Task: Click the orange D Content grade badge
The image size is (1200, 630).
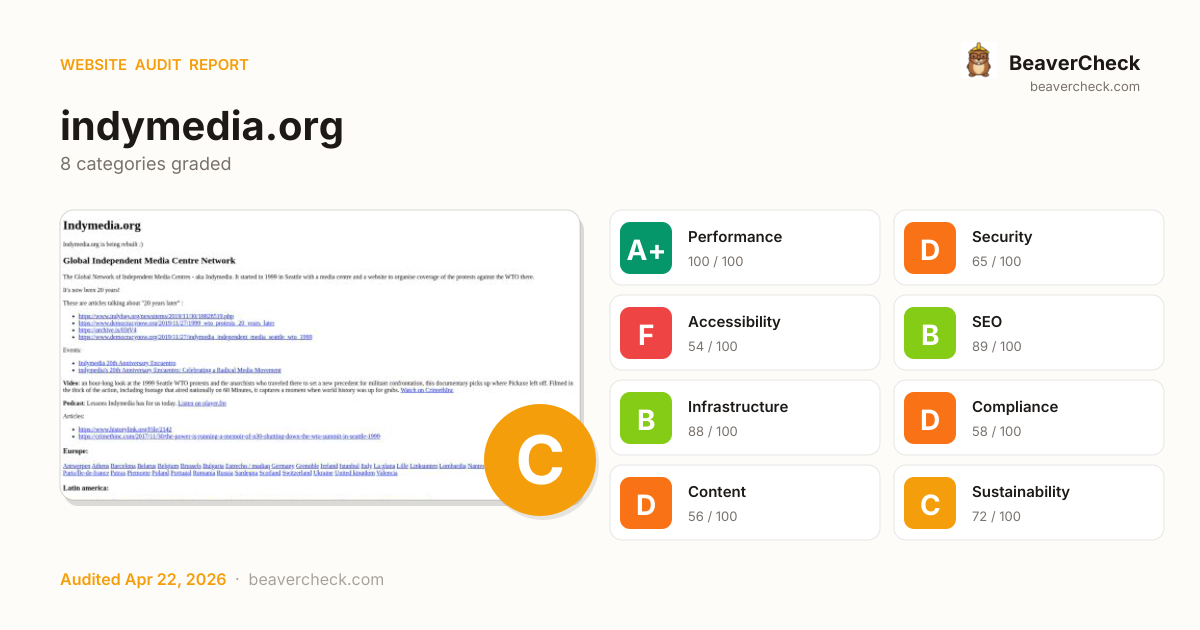Action: point(646,504)
